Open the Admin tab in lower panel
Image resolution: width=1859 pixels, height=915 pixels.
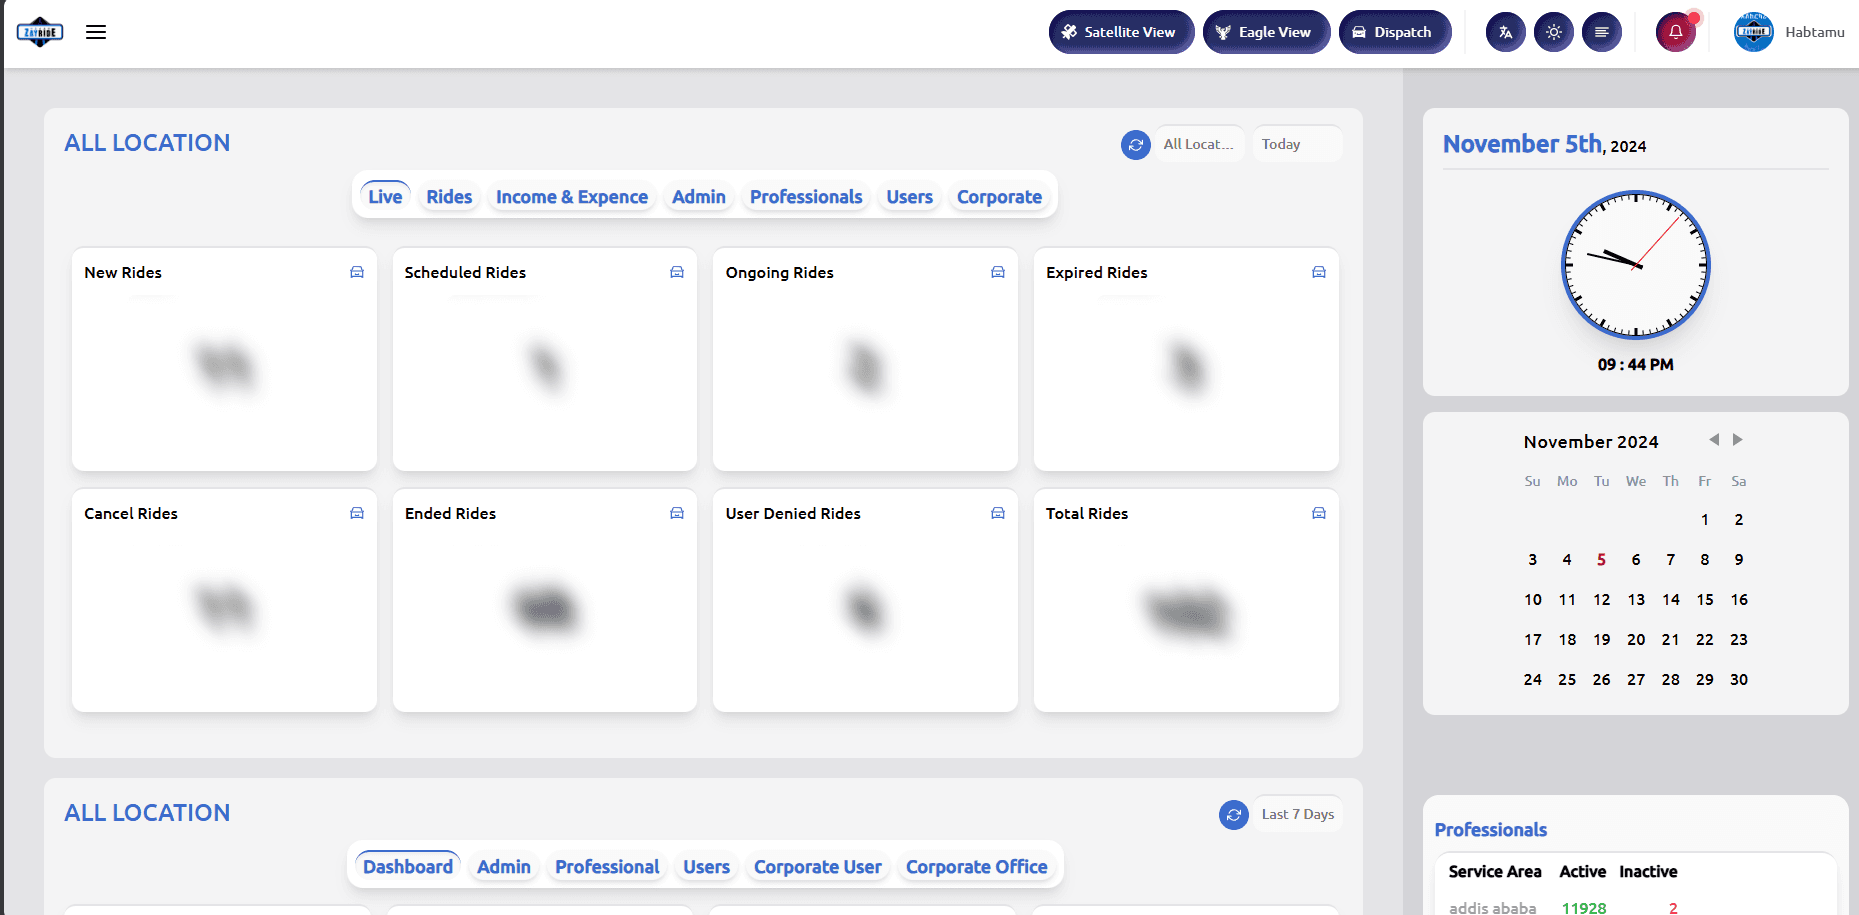pos(504,867)
